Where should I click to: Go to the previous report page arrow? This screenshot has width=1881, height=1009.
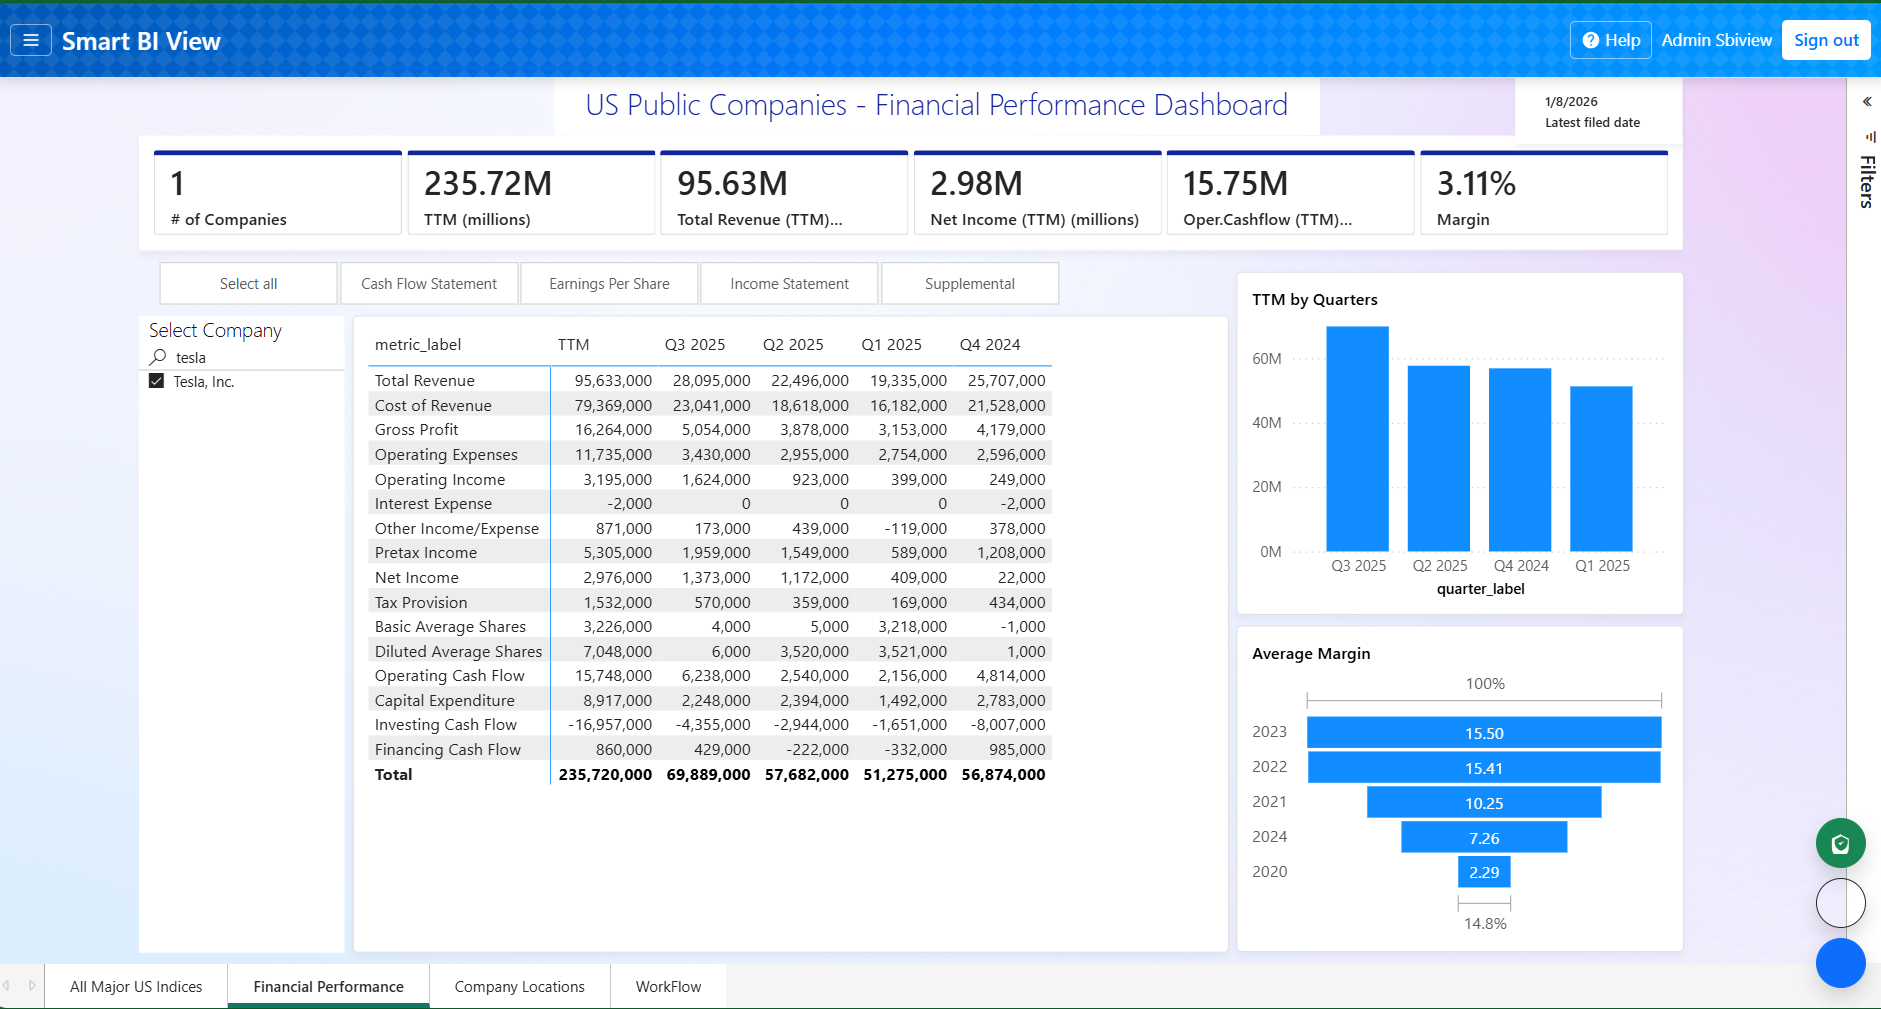(x=7, y=986)
